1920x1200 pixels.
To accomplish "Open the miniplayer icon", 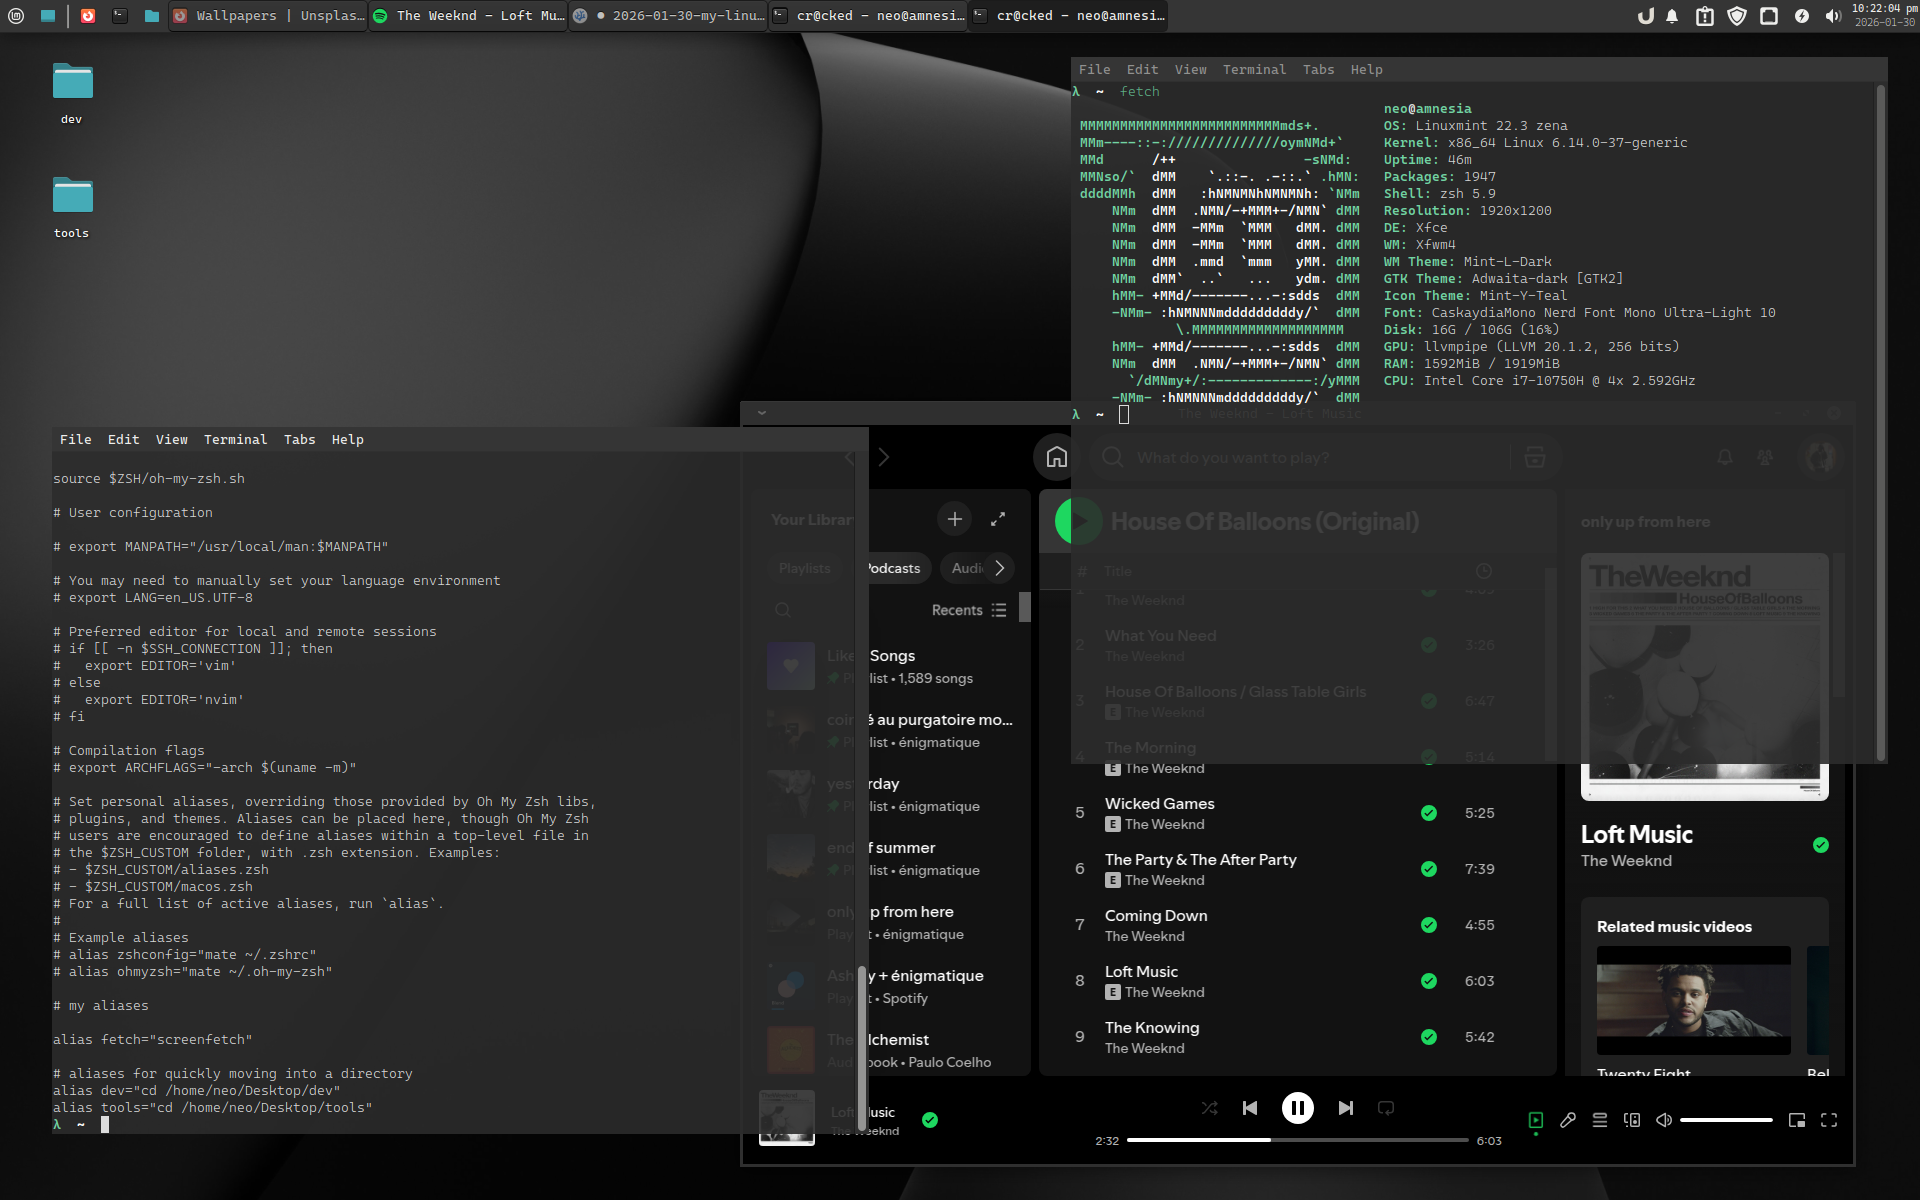I will pyautogui.click(x=1797, y=1120).
